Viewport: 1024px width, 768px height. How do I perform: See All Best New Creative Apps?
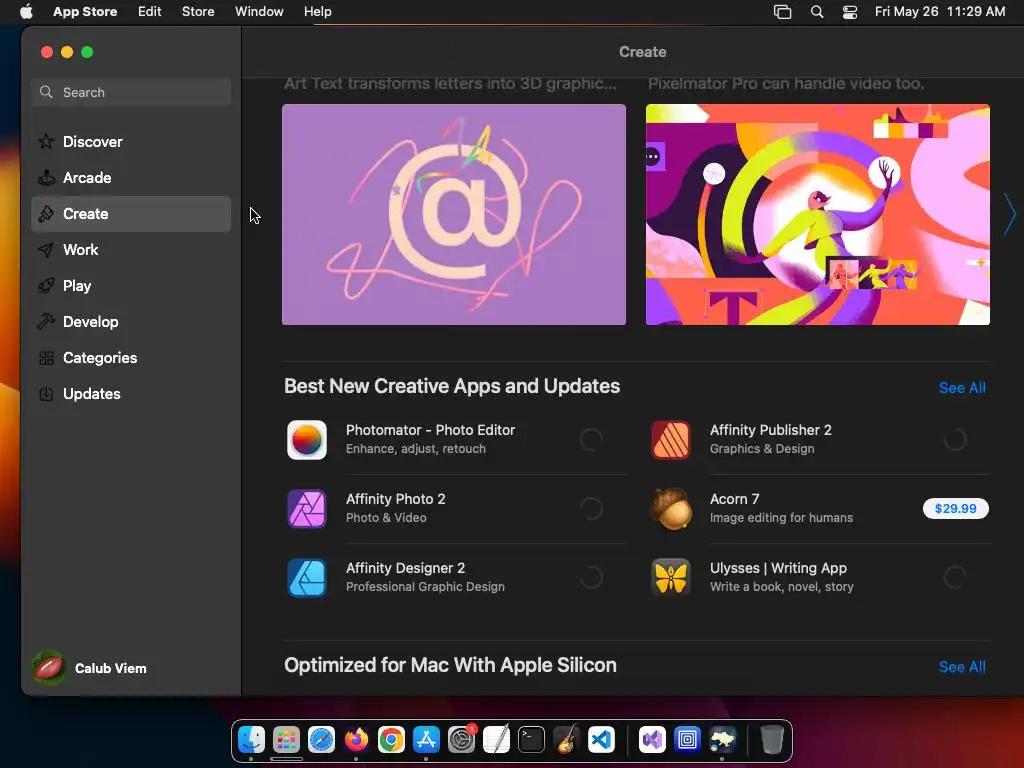[x=962, y=387]
